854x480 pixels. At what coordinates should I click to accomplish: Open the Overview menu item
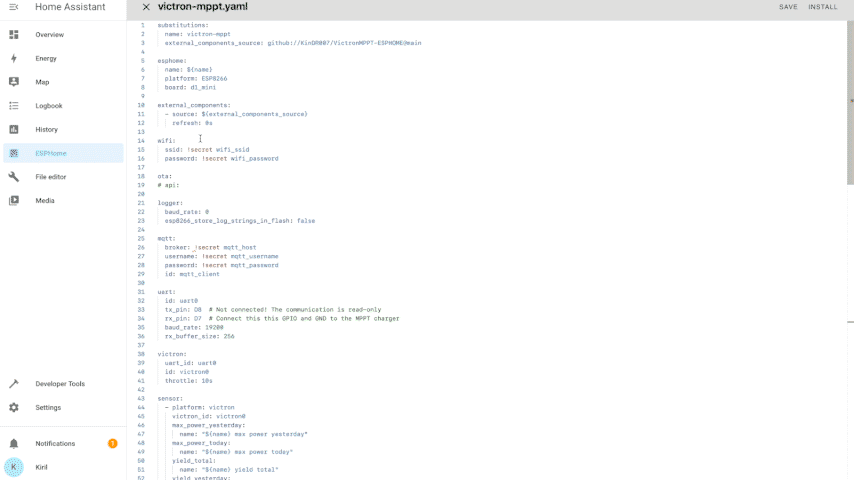pyautogui.click(x=50, y=35)
